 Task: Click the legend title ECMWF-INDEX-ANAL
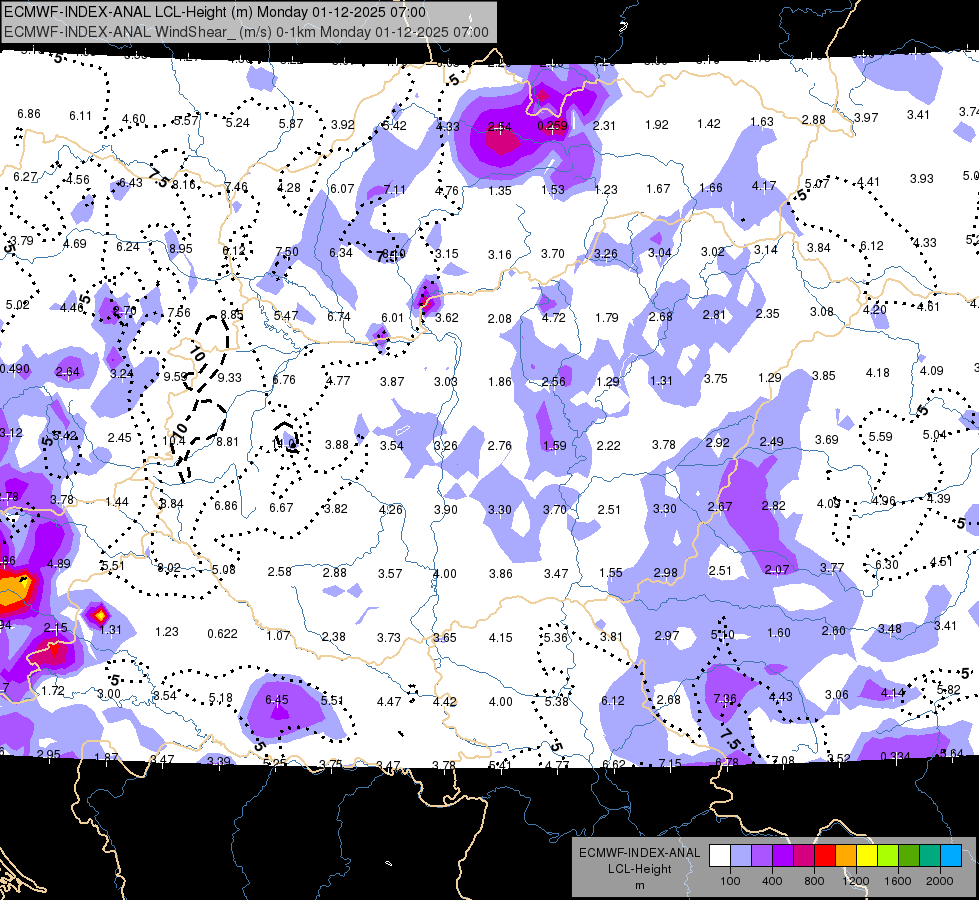click(639, 853)
